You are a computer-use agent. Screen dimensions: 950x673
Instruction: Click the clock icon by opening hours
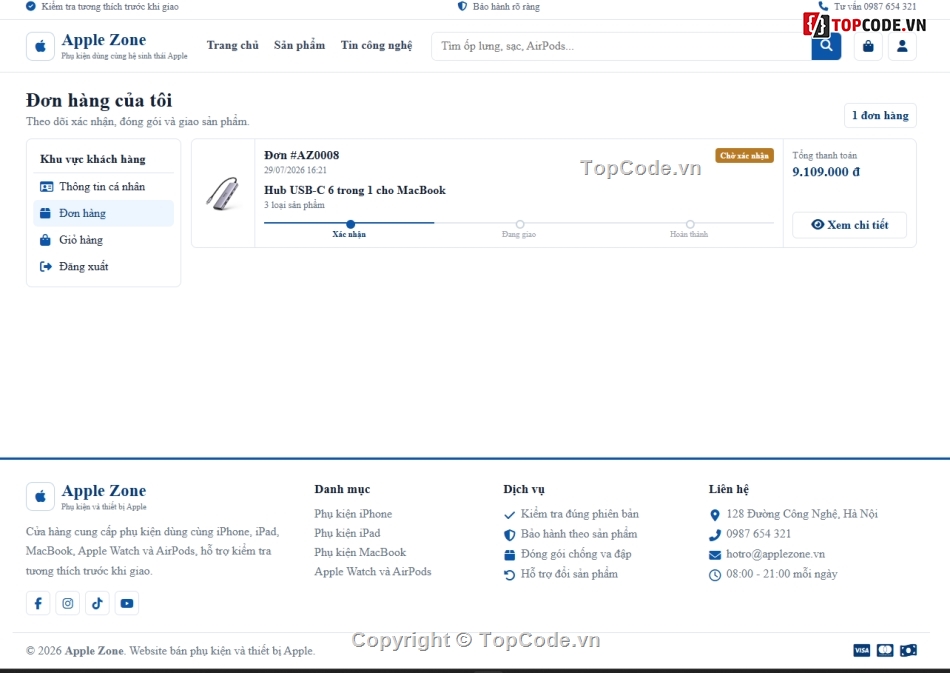pos(715,575)
